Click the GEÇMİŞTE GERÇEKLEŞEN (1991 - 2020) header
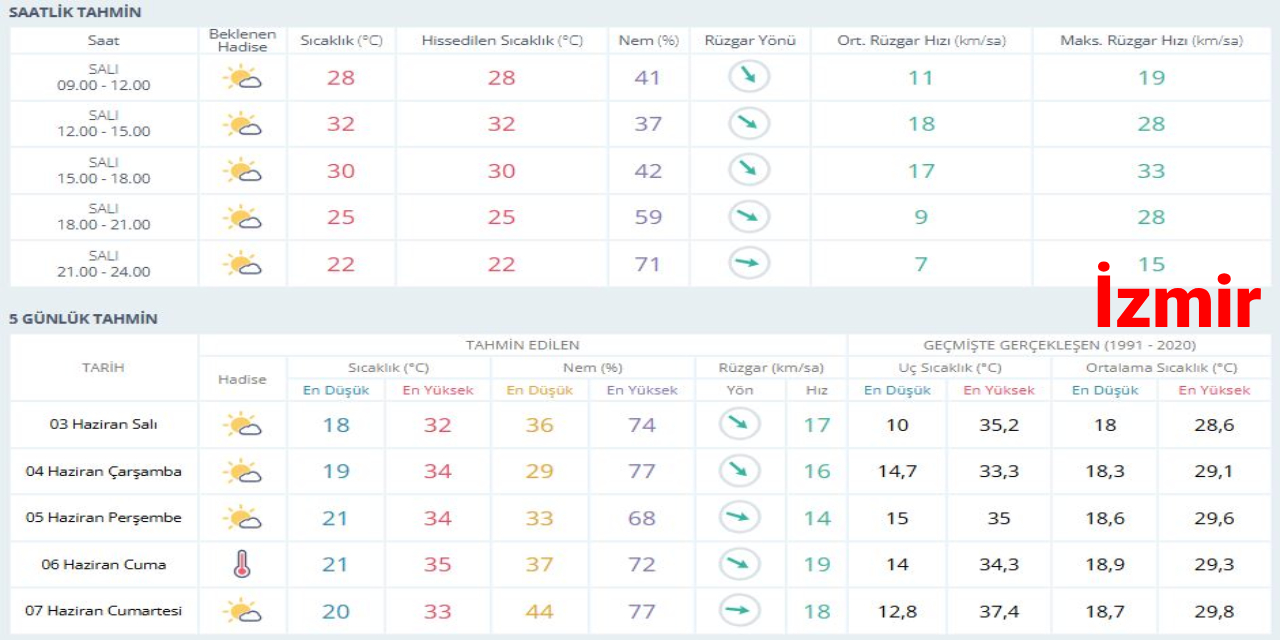 pyautogui.click(x=1061, y=345)
